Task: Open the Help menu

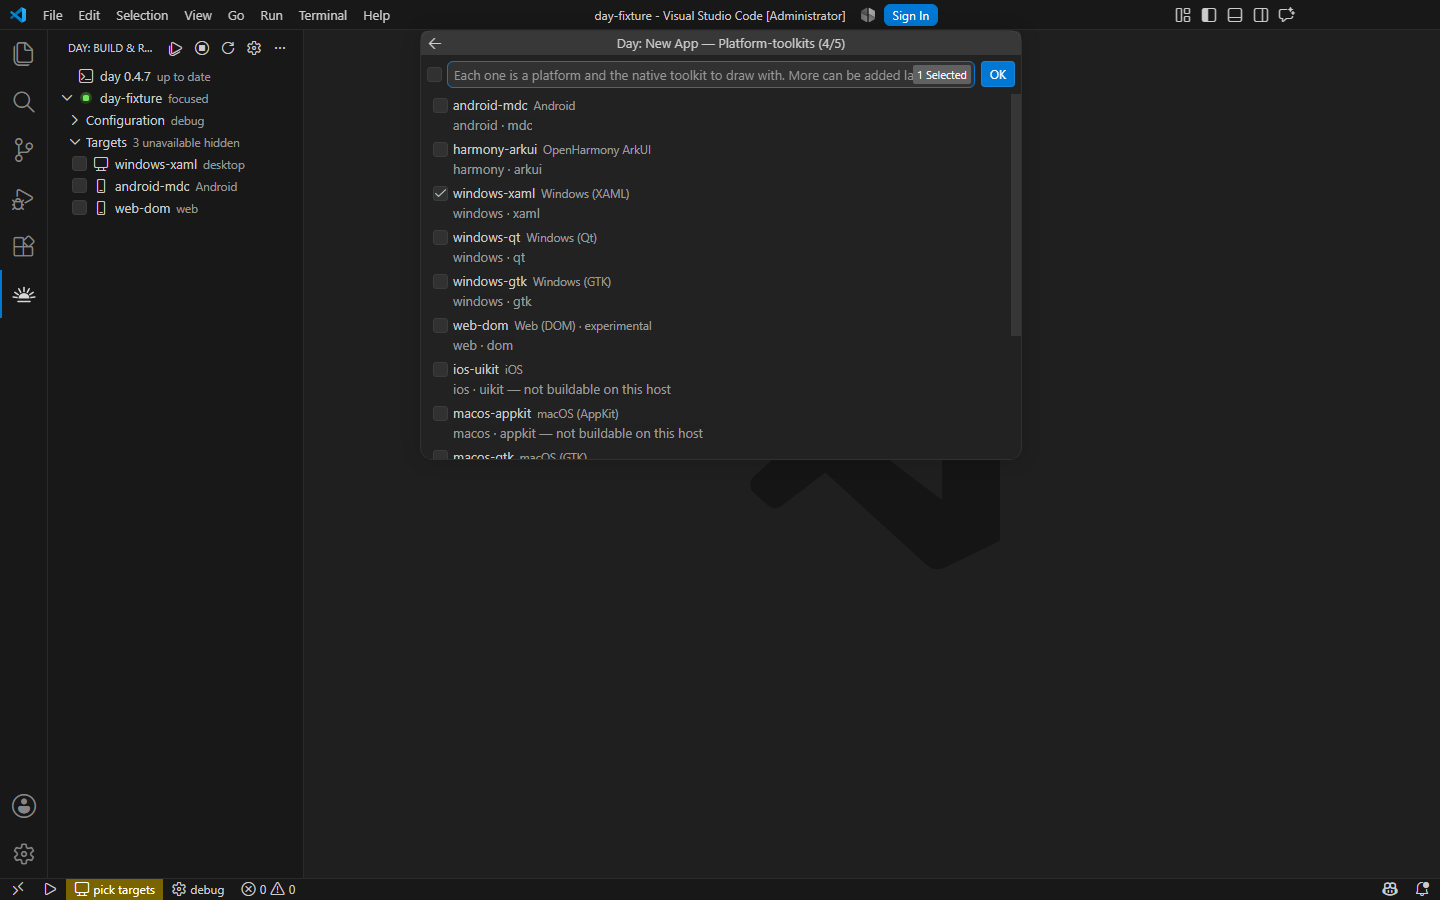Action: pos(377,15)
